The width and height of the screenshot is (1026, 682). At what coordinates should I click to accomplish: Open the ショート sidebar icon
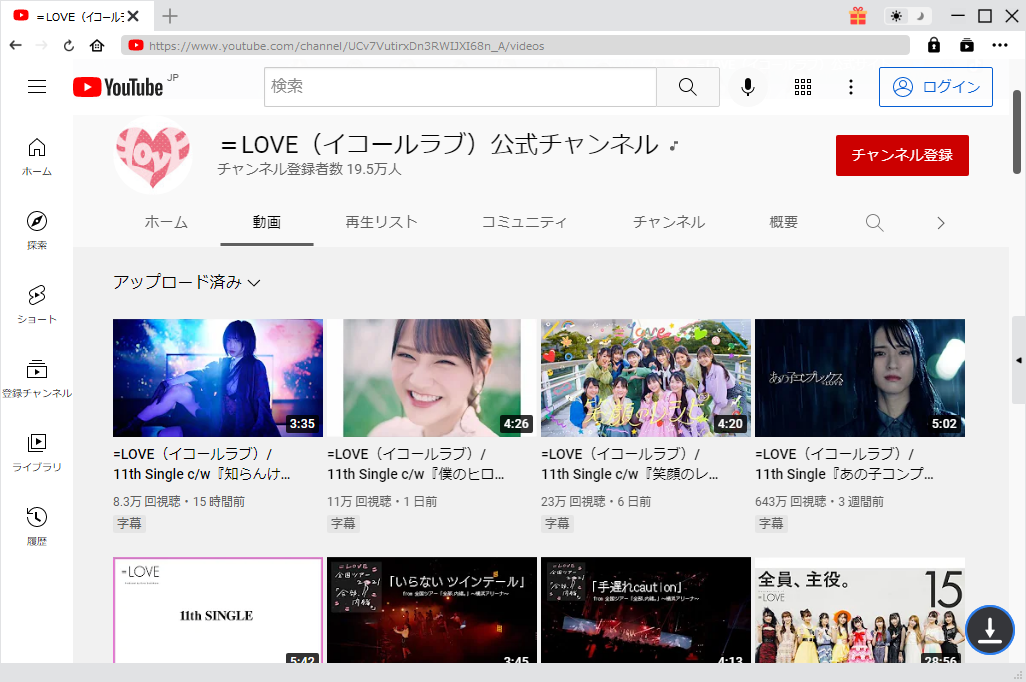(37, 304)
